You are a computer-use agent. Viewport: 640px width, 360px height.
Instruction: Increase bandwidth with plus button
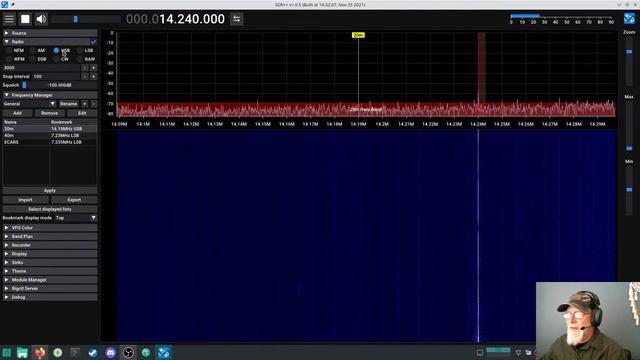point(93,68)
